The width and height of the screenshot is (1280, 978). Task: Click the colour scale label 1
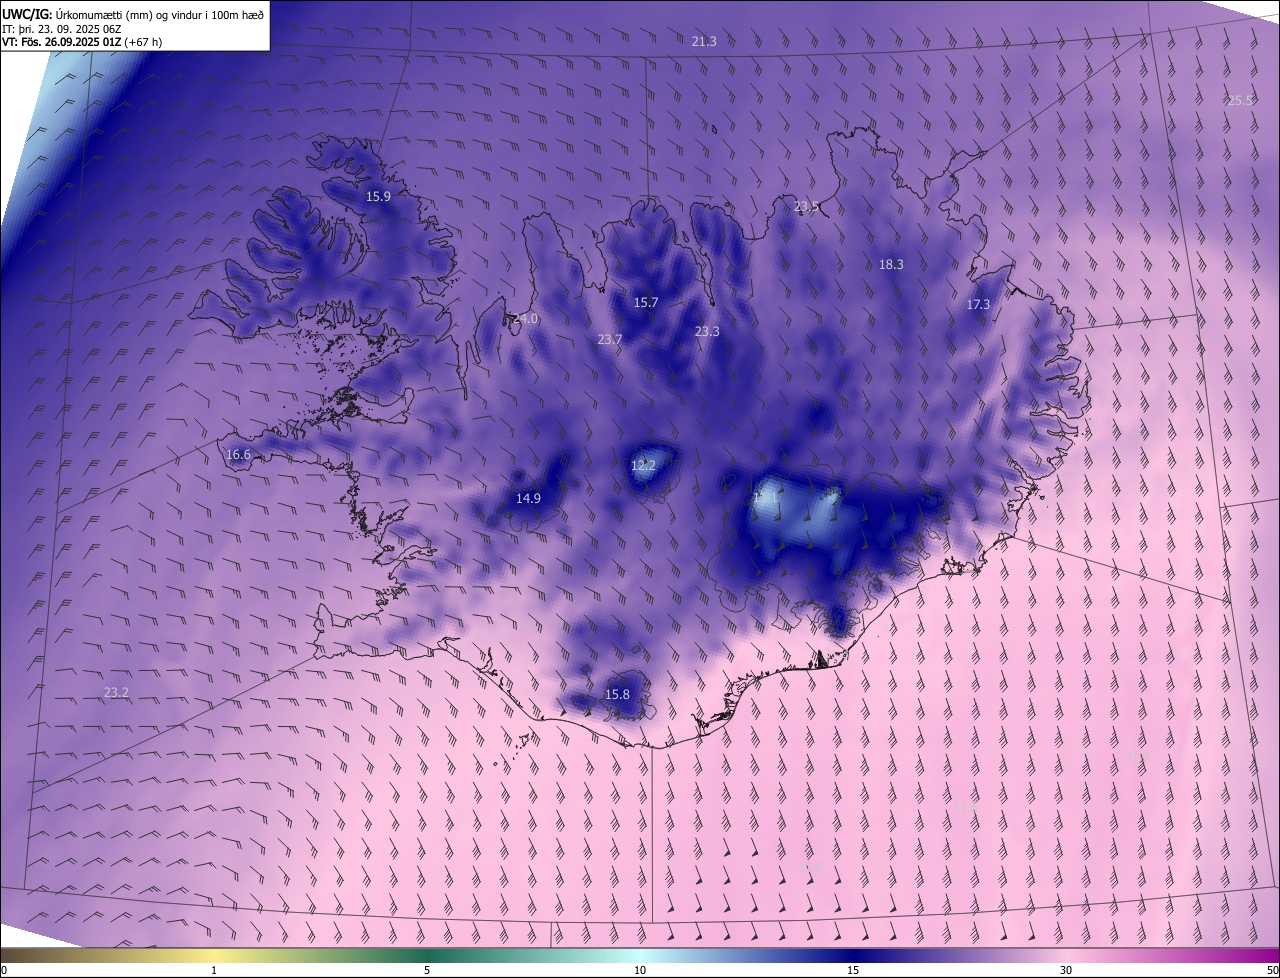coord(214,970)
